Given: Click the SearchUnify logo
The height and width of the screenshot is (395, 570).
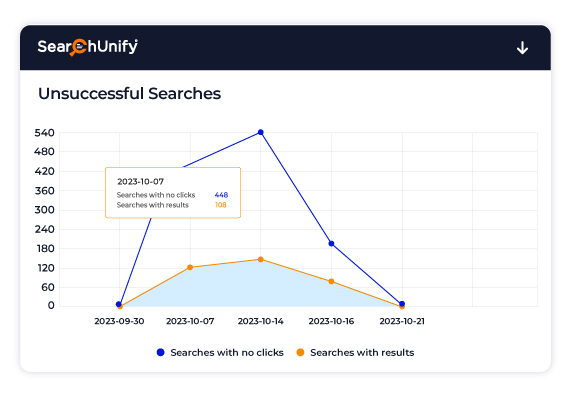Looking at the screenshot, I should (x=88, y=47).
